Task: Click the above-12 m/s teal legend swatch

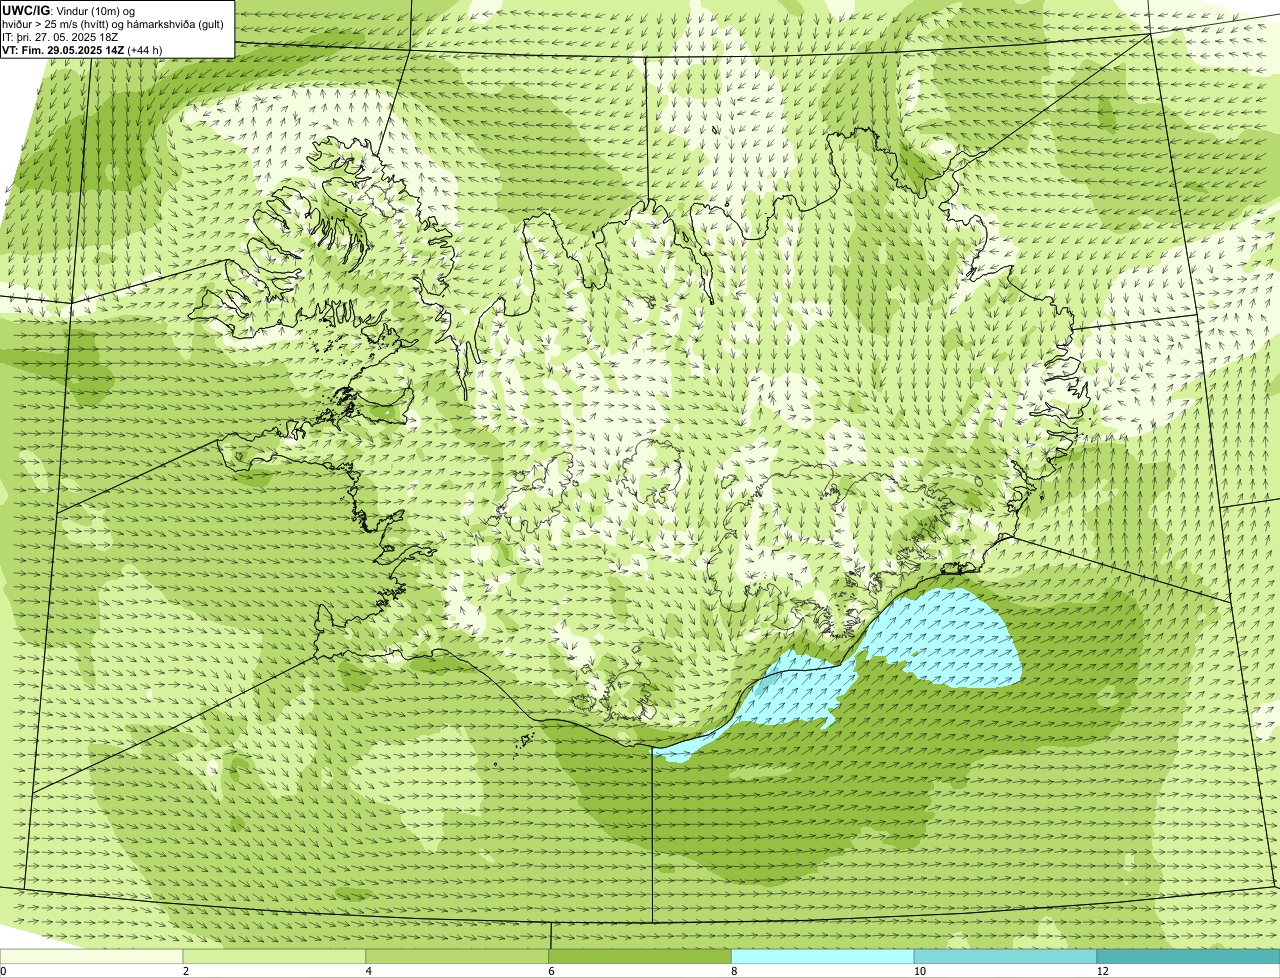Action: [1188, 956]
